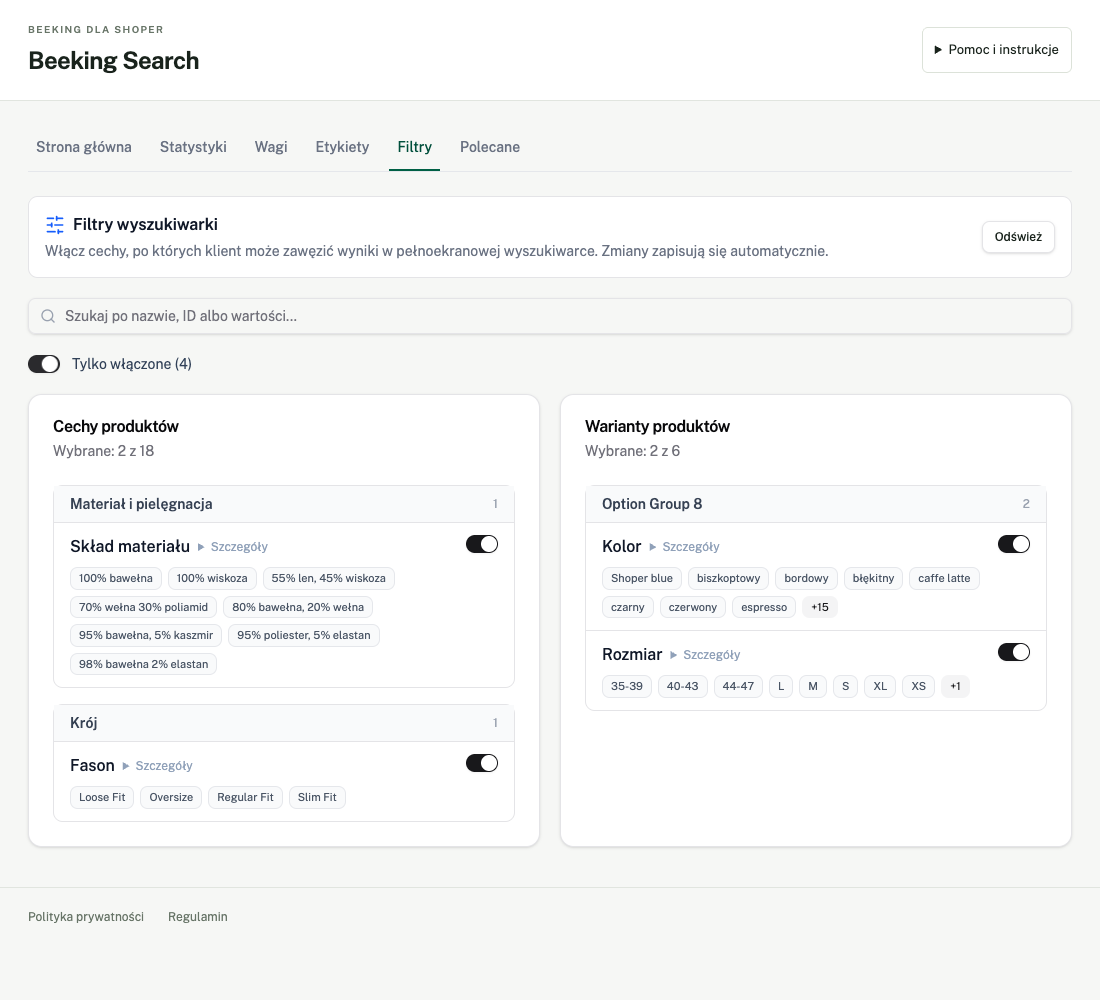The image size is (1100, 1000).
Task: Focus the Szukaj po nazwie search field
Action: 550,316
